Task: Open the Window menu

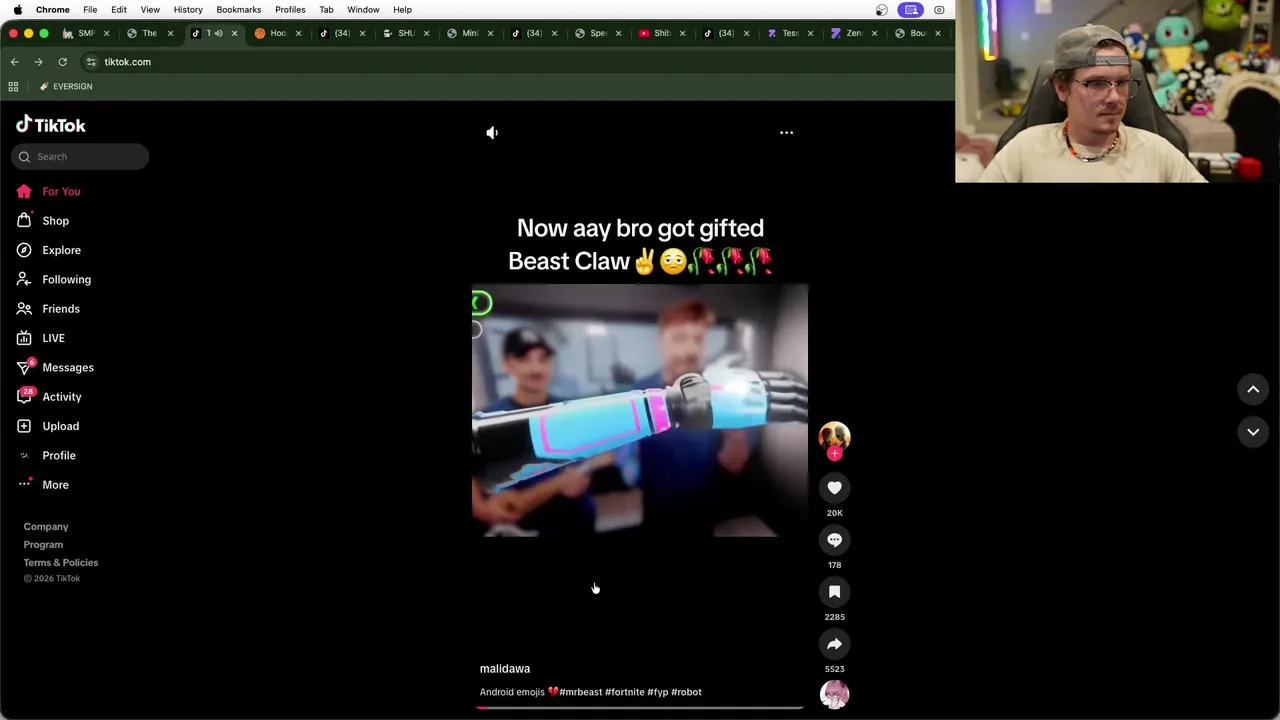Action: [x=363, y=10]
